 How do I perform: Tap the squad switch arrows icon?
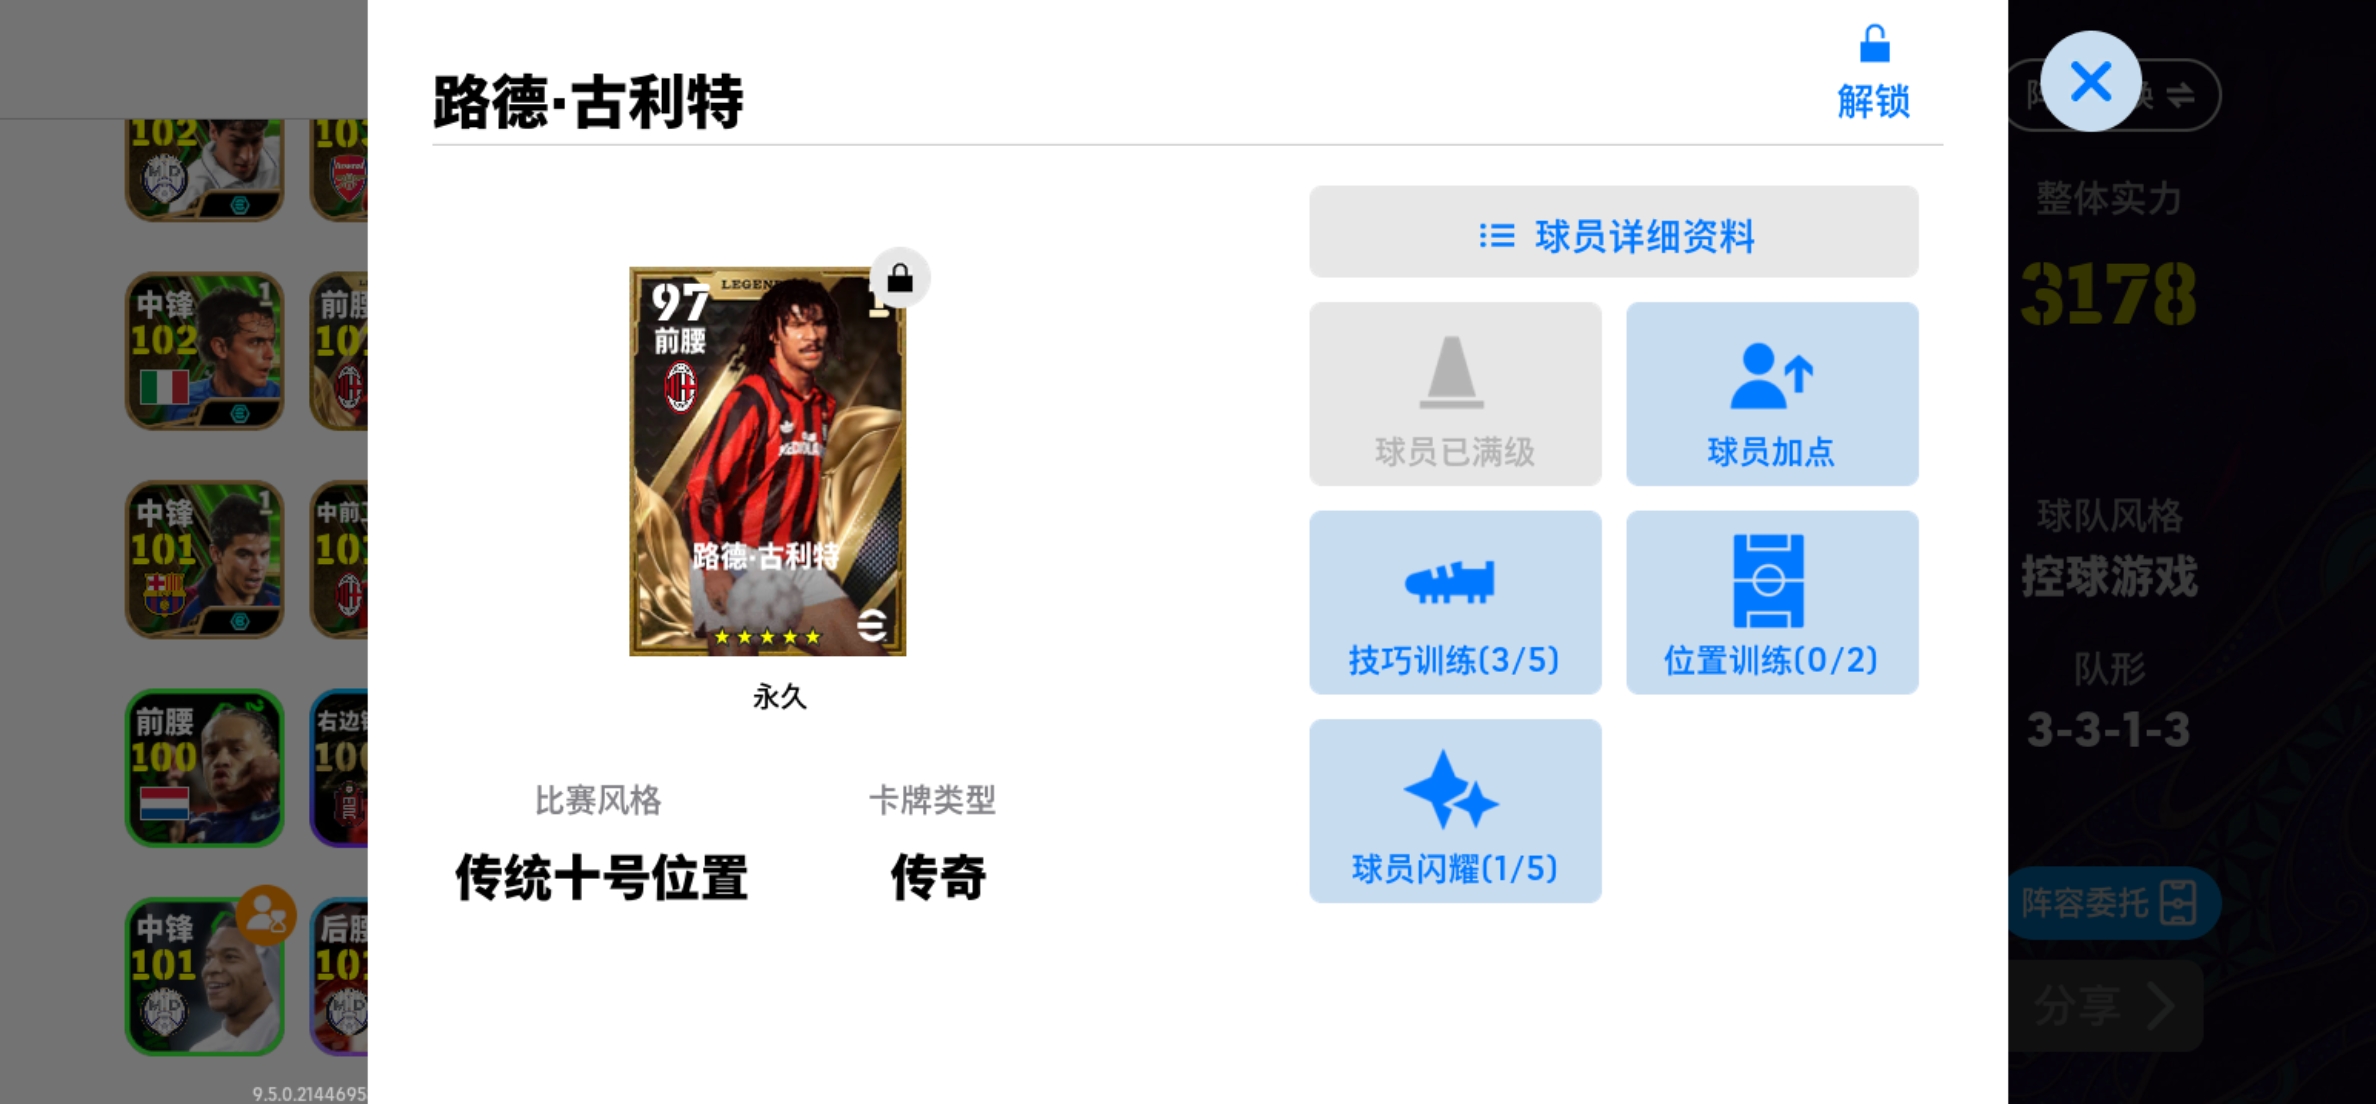coord(2181,95)
